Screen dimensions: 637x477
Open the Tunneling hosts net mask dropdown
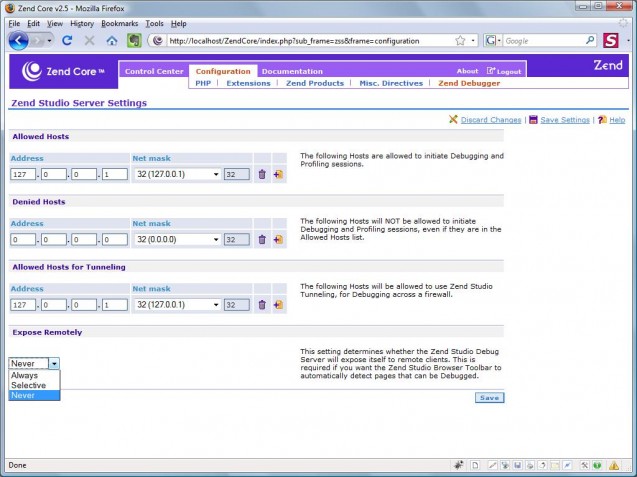point(177,305)
